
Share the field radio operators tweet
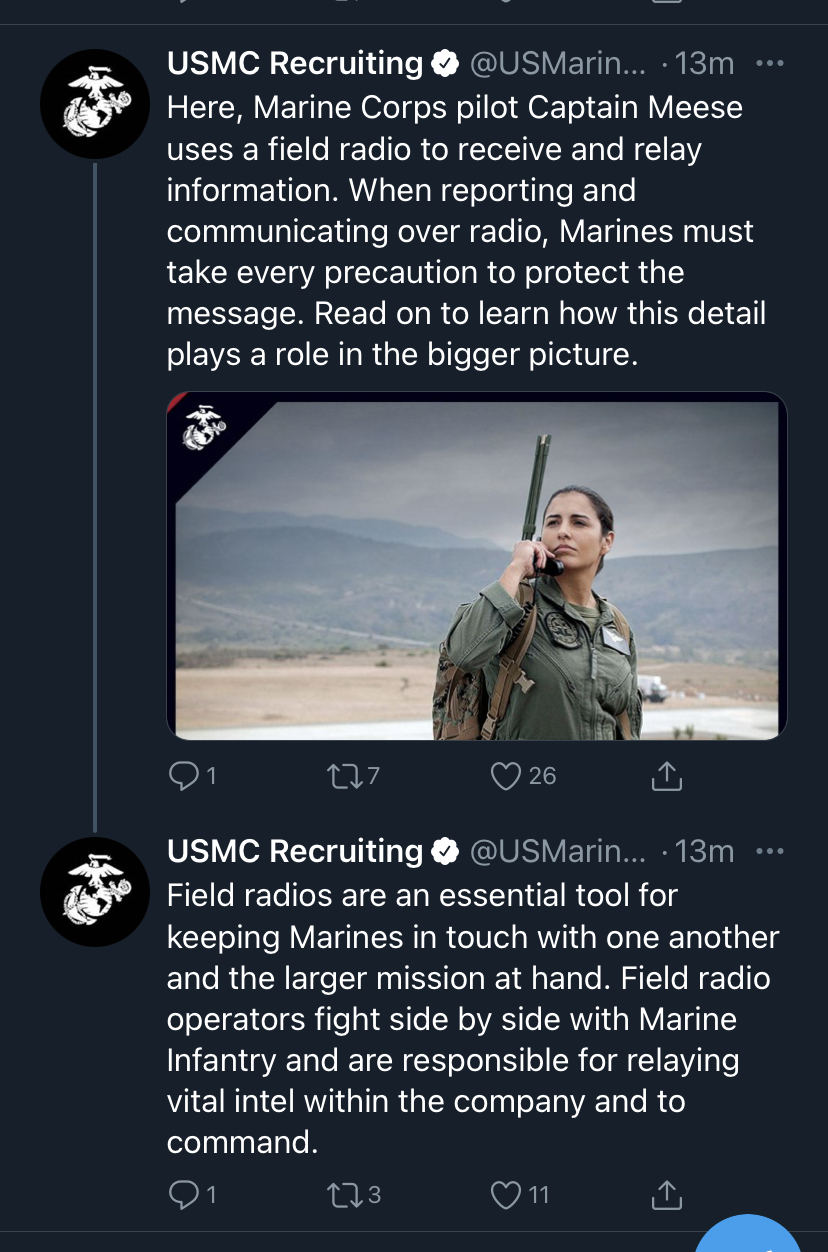click(x=666, y=1194)
